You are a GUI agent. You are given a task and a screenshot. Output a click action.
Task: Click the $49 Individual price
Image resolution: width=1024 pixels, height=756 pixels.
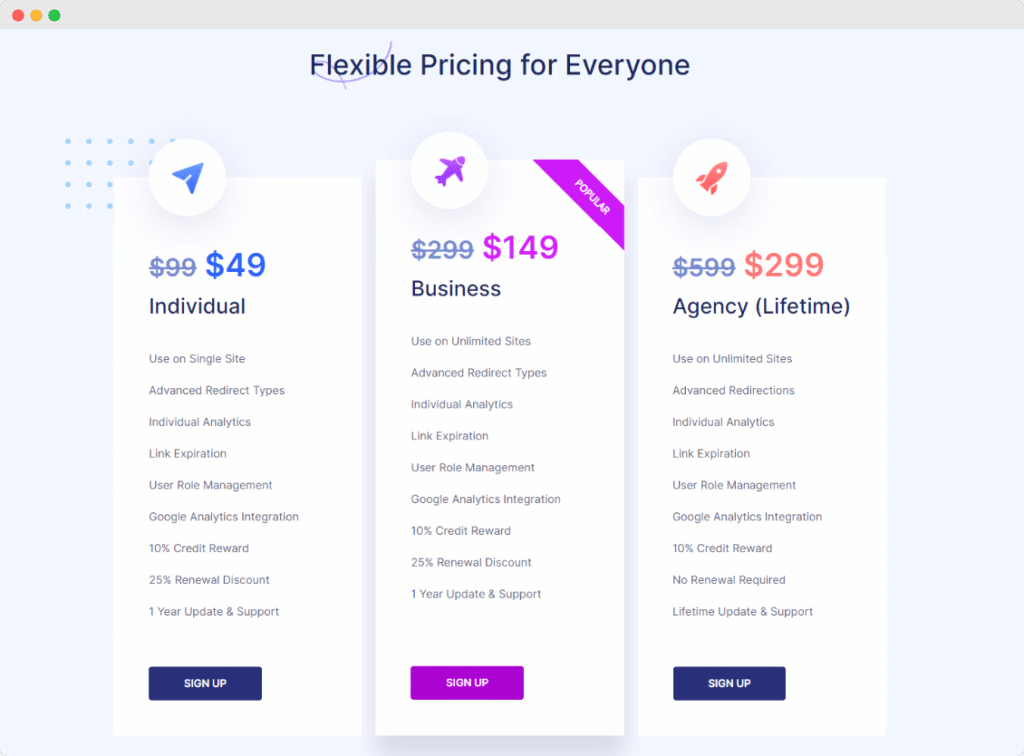point(236,265)
